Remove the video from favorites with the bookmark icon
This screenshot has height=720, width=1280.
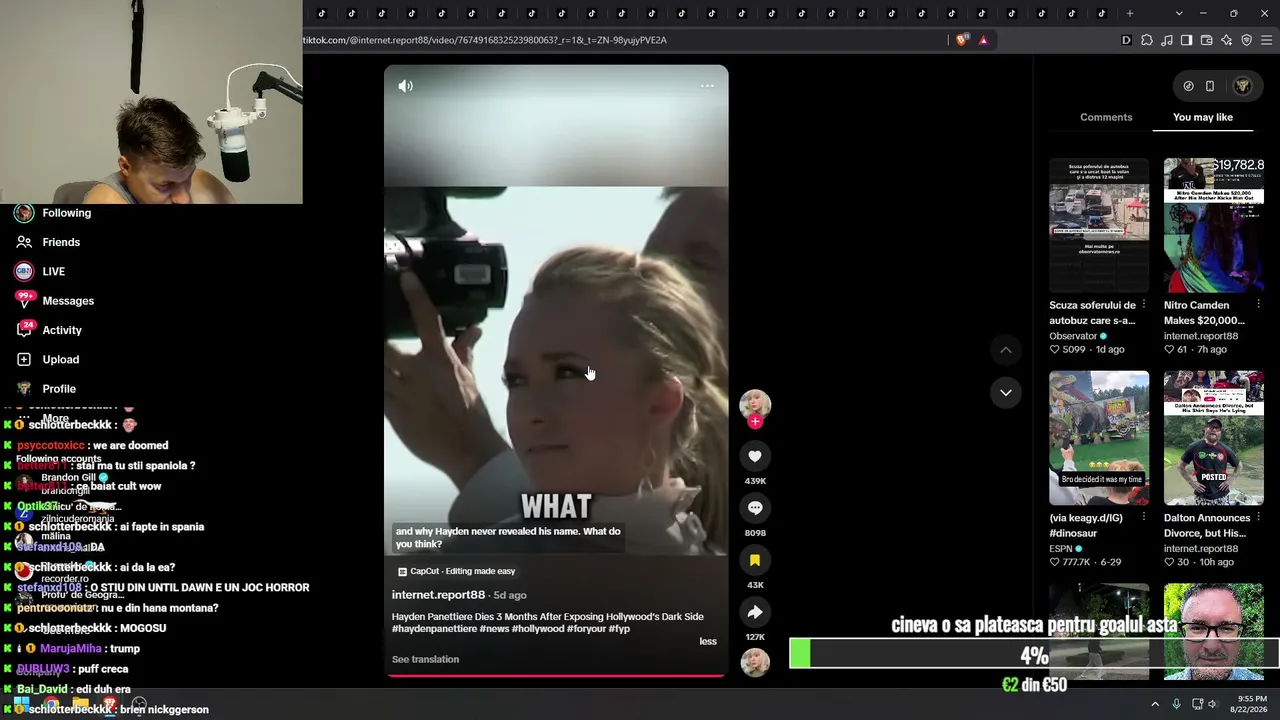(x=755, y=560)
